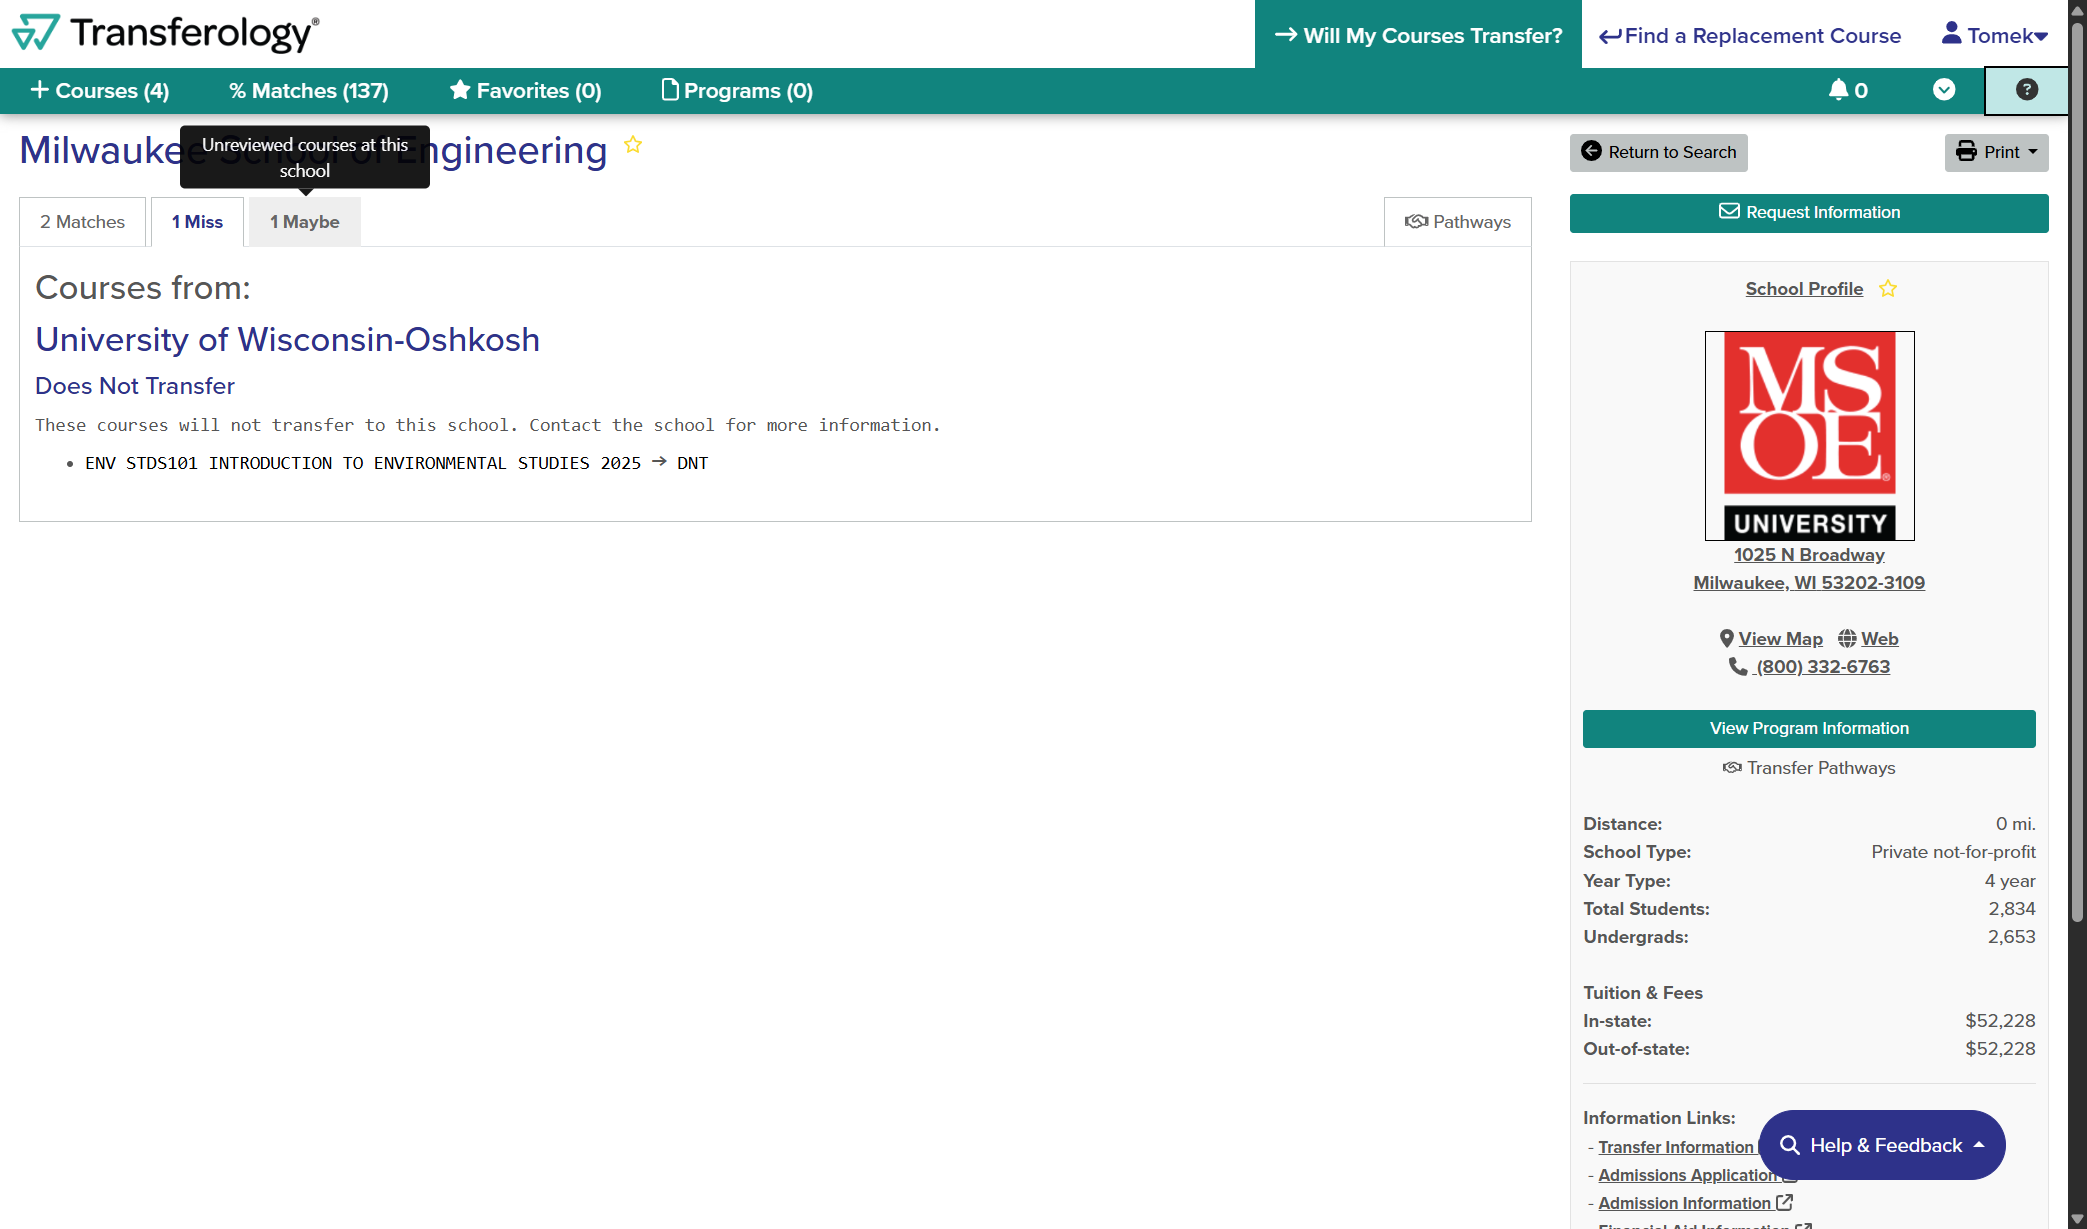Switch to the 1 Miss tab
This screenshot has width=2087, height=1229.
197,222
